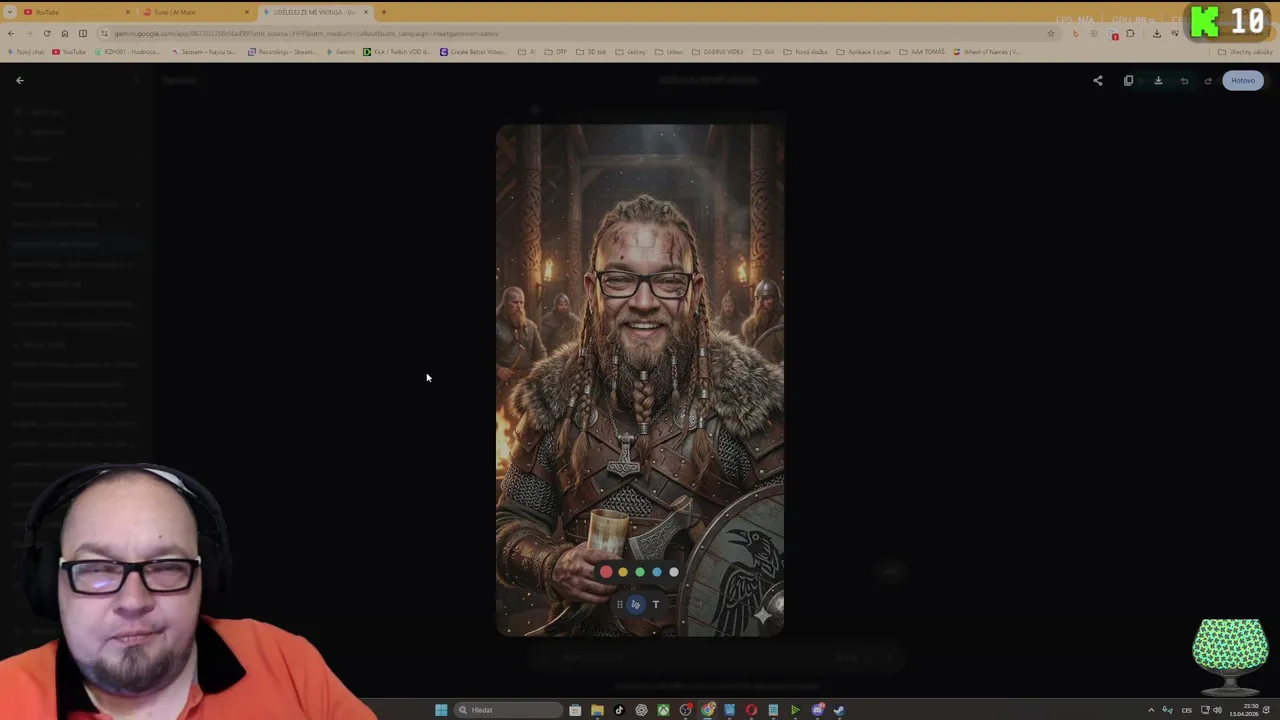Open the Kick / Twitch VOD bookmark

coord(396,52)
